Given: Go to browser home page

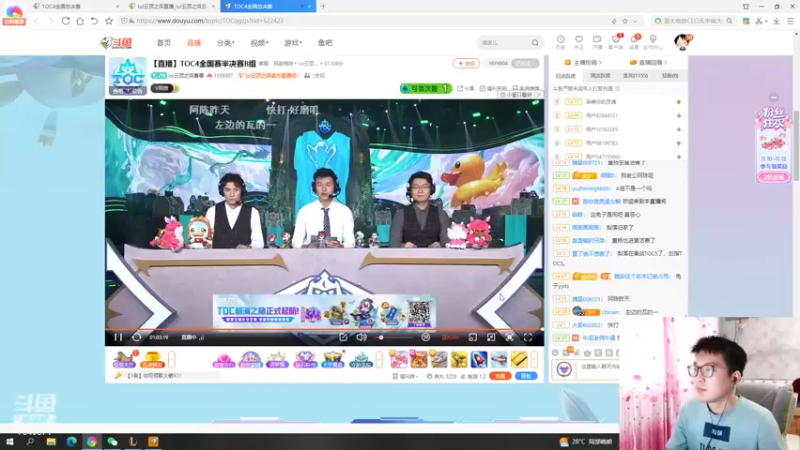Looking at the screenshot, I should tap(80, 21).
